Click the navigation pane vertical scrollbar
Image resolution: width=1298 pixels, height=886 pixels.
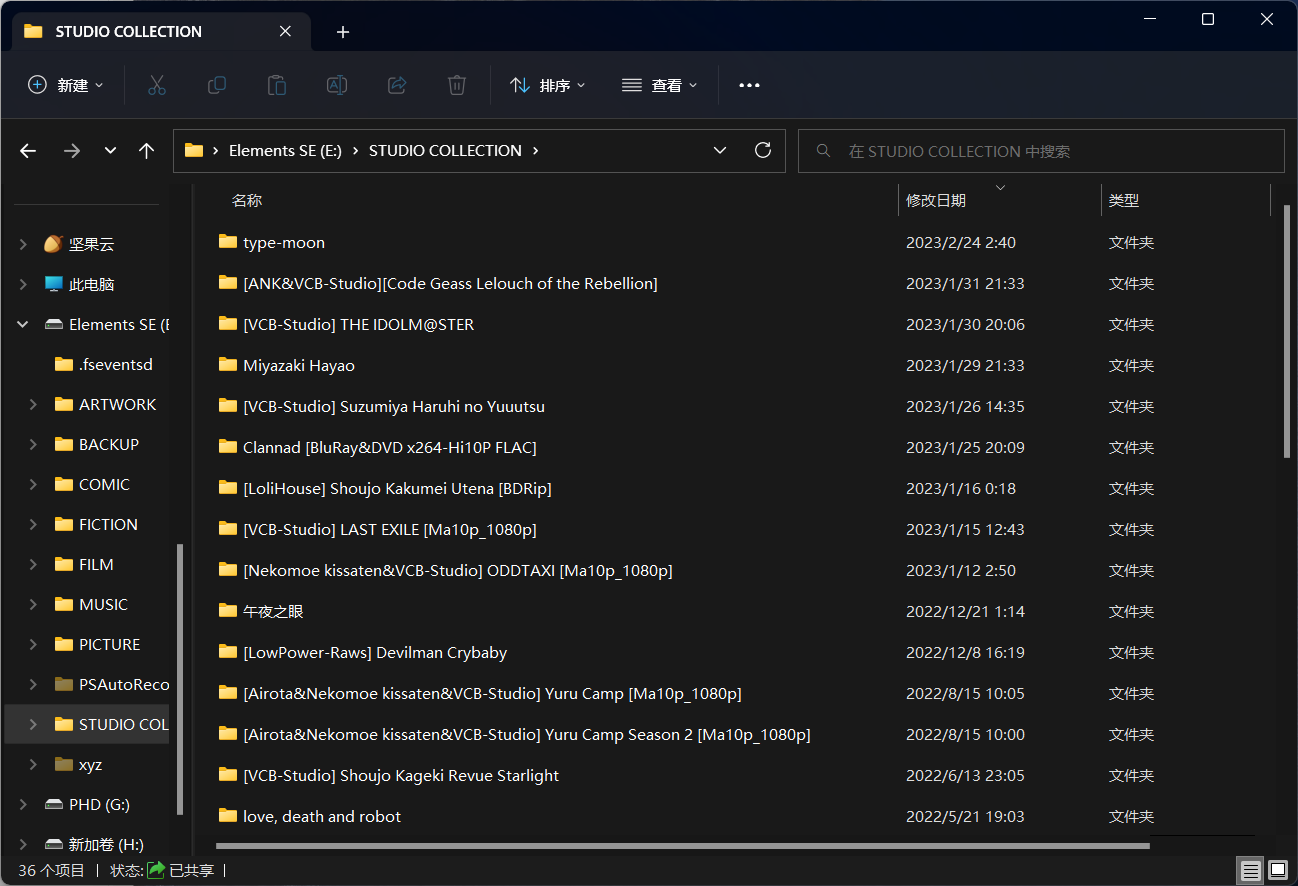[x=180, y=678]
